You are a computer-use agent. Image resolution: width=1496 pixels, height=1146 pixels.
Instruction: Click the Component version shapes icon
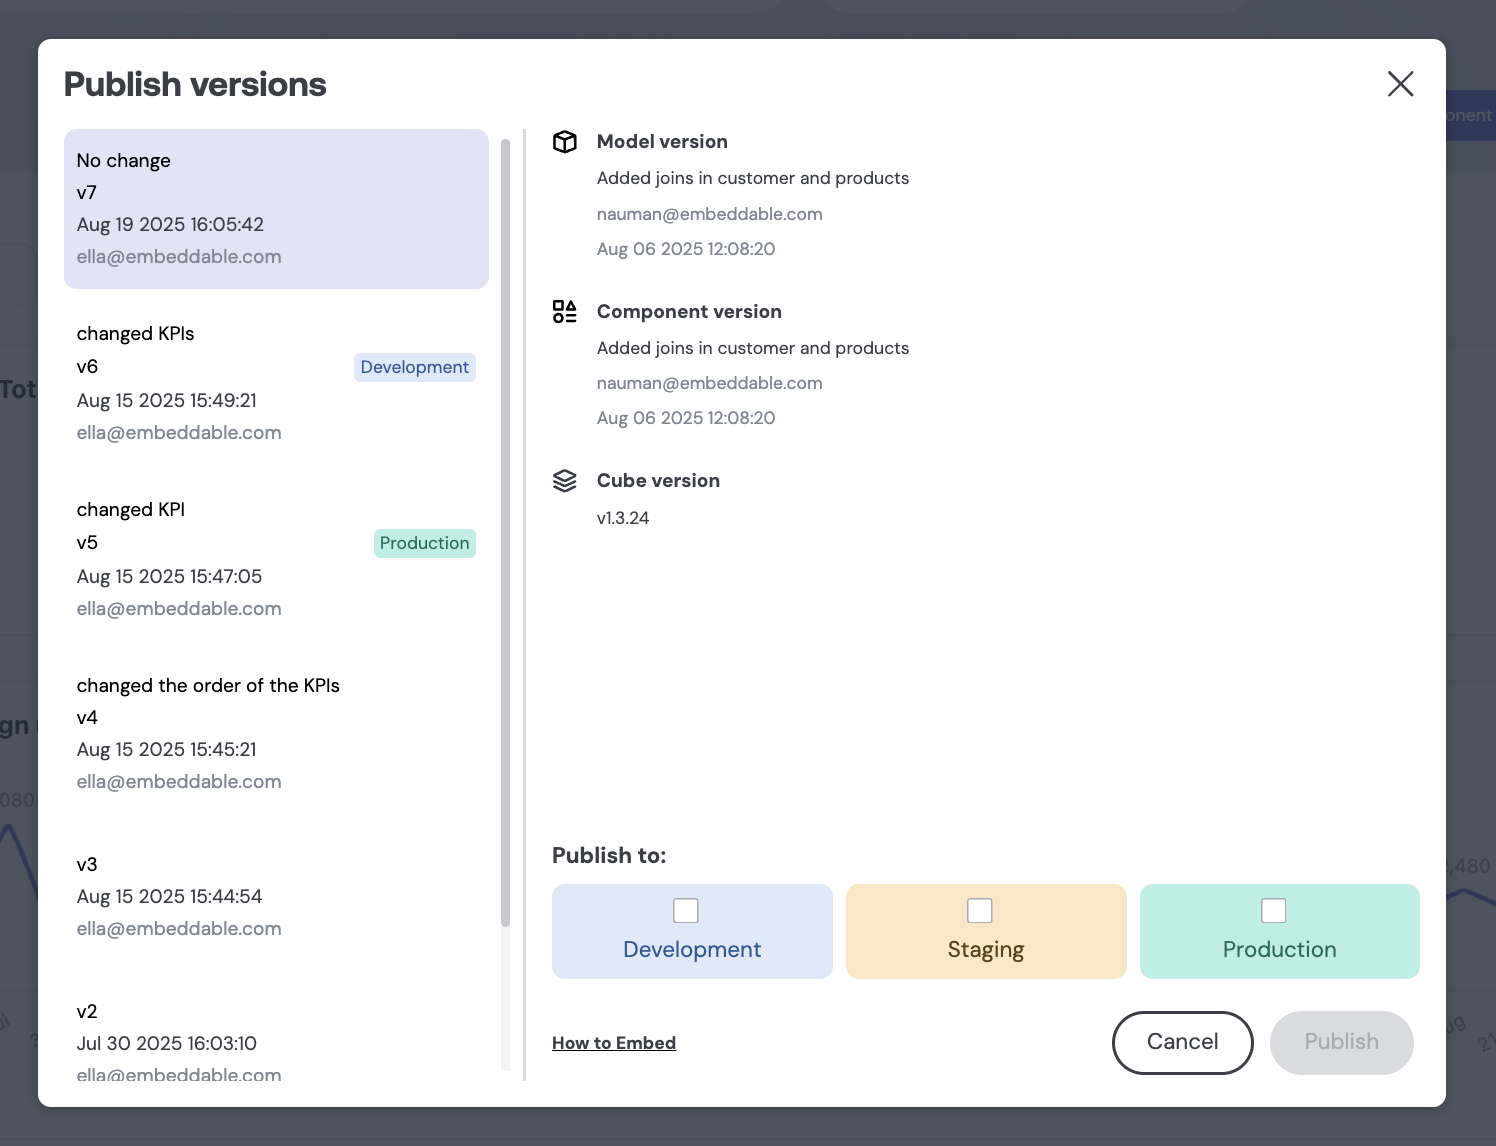[565, 312]
